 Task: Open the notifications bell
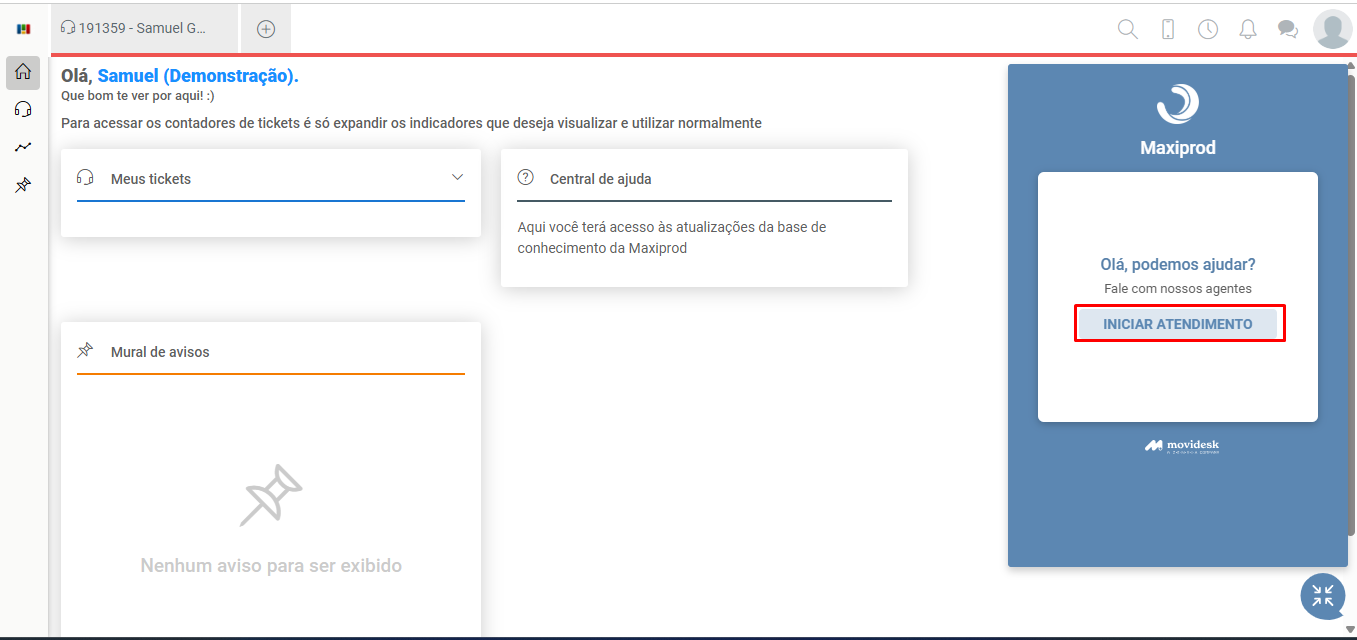click(x=1248, y=29)
